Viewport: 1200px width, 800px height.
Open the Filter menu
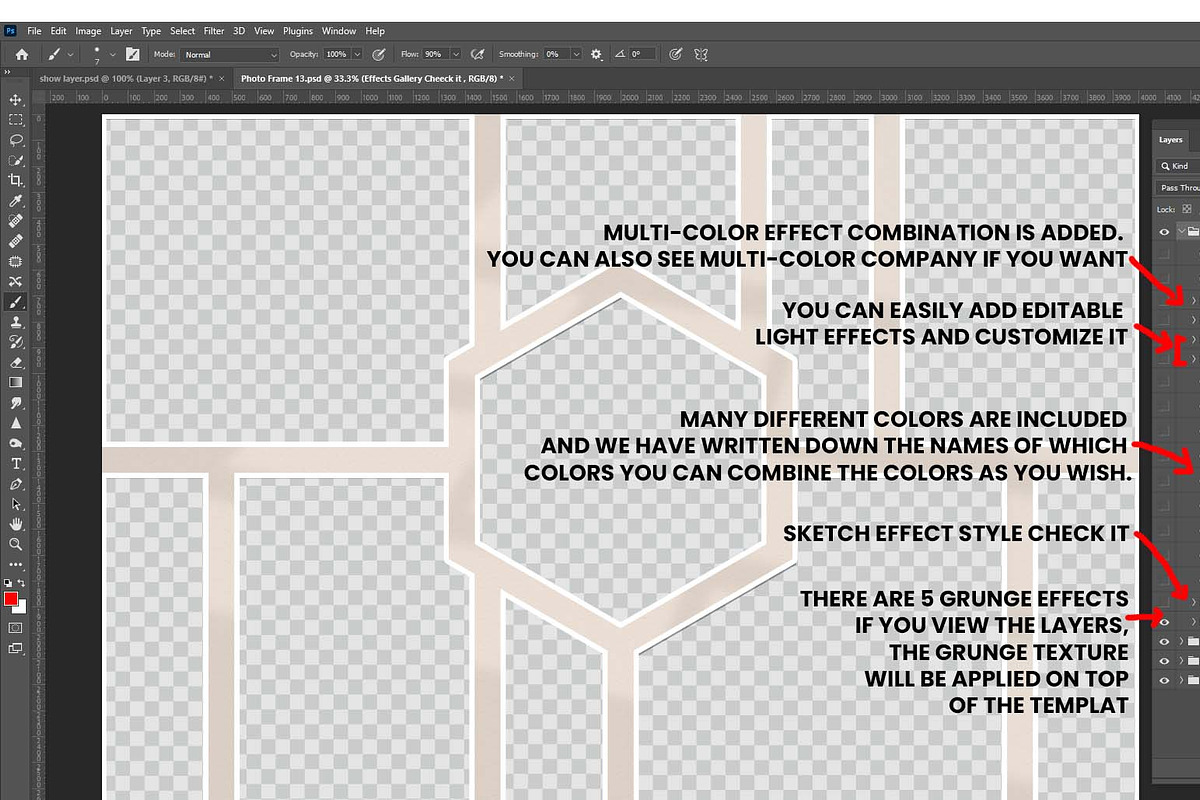[x=214, y=31]
